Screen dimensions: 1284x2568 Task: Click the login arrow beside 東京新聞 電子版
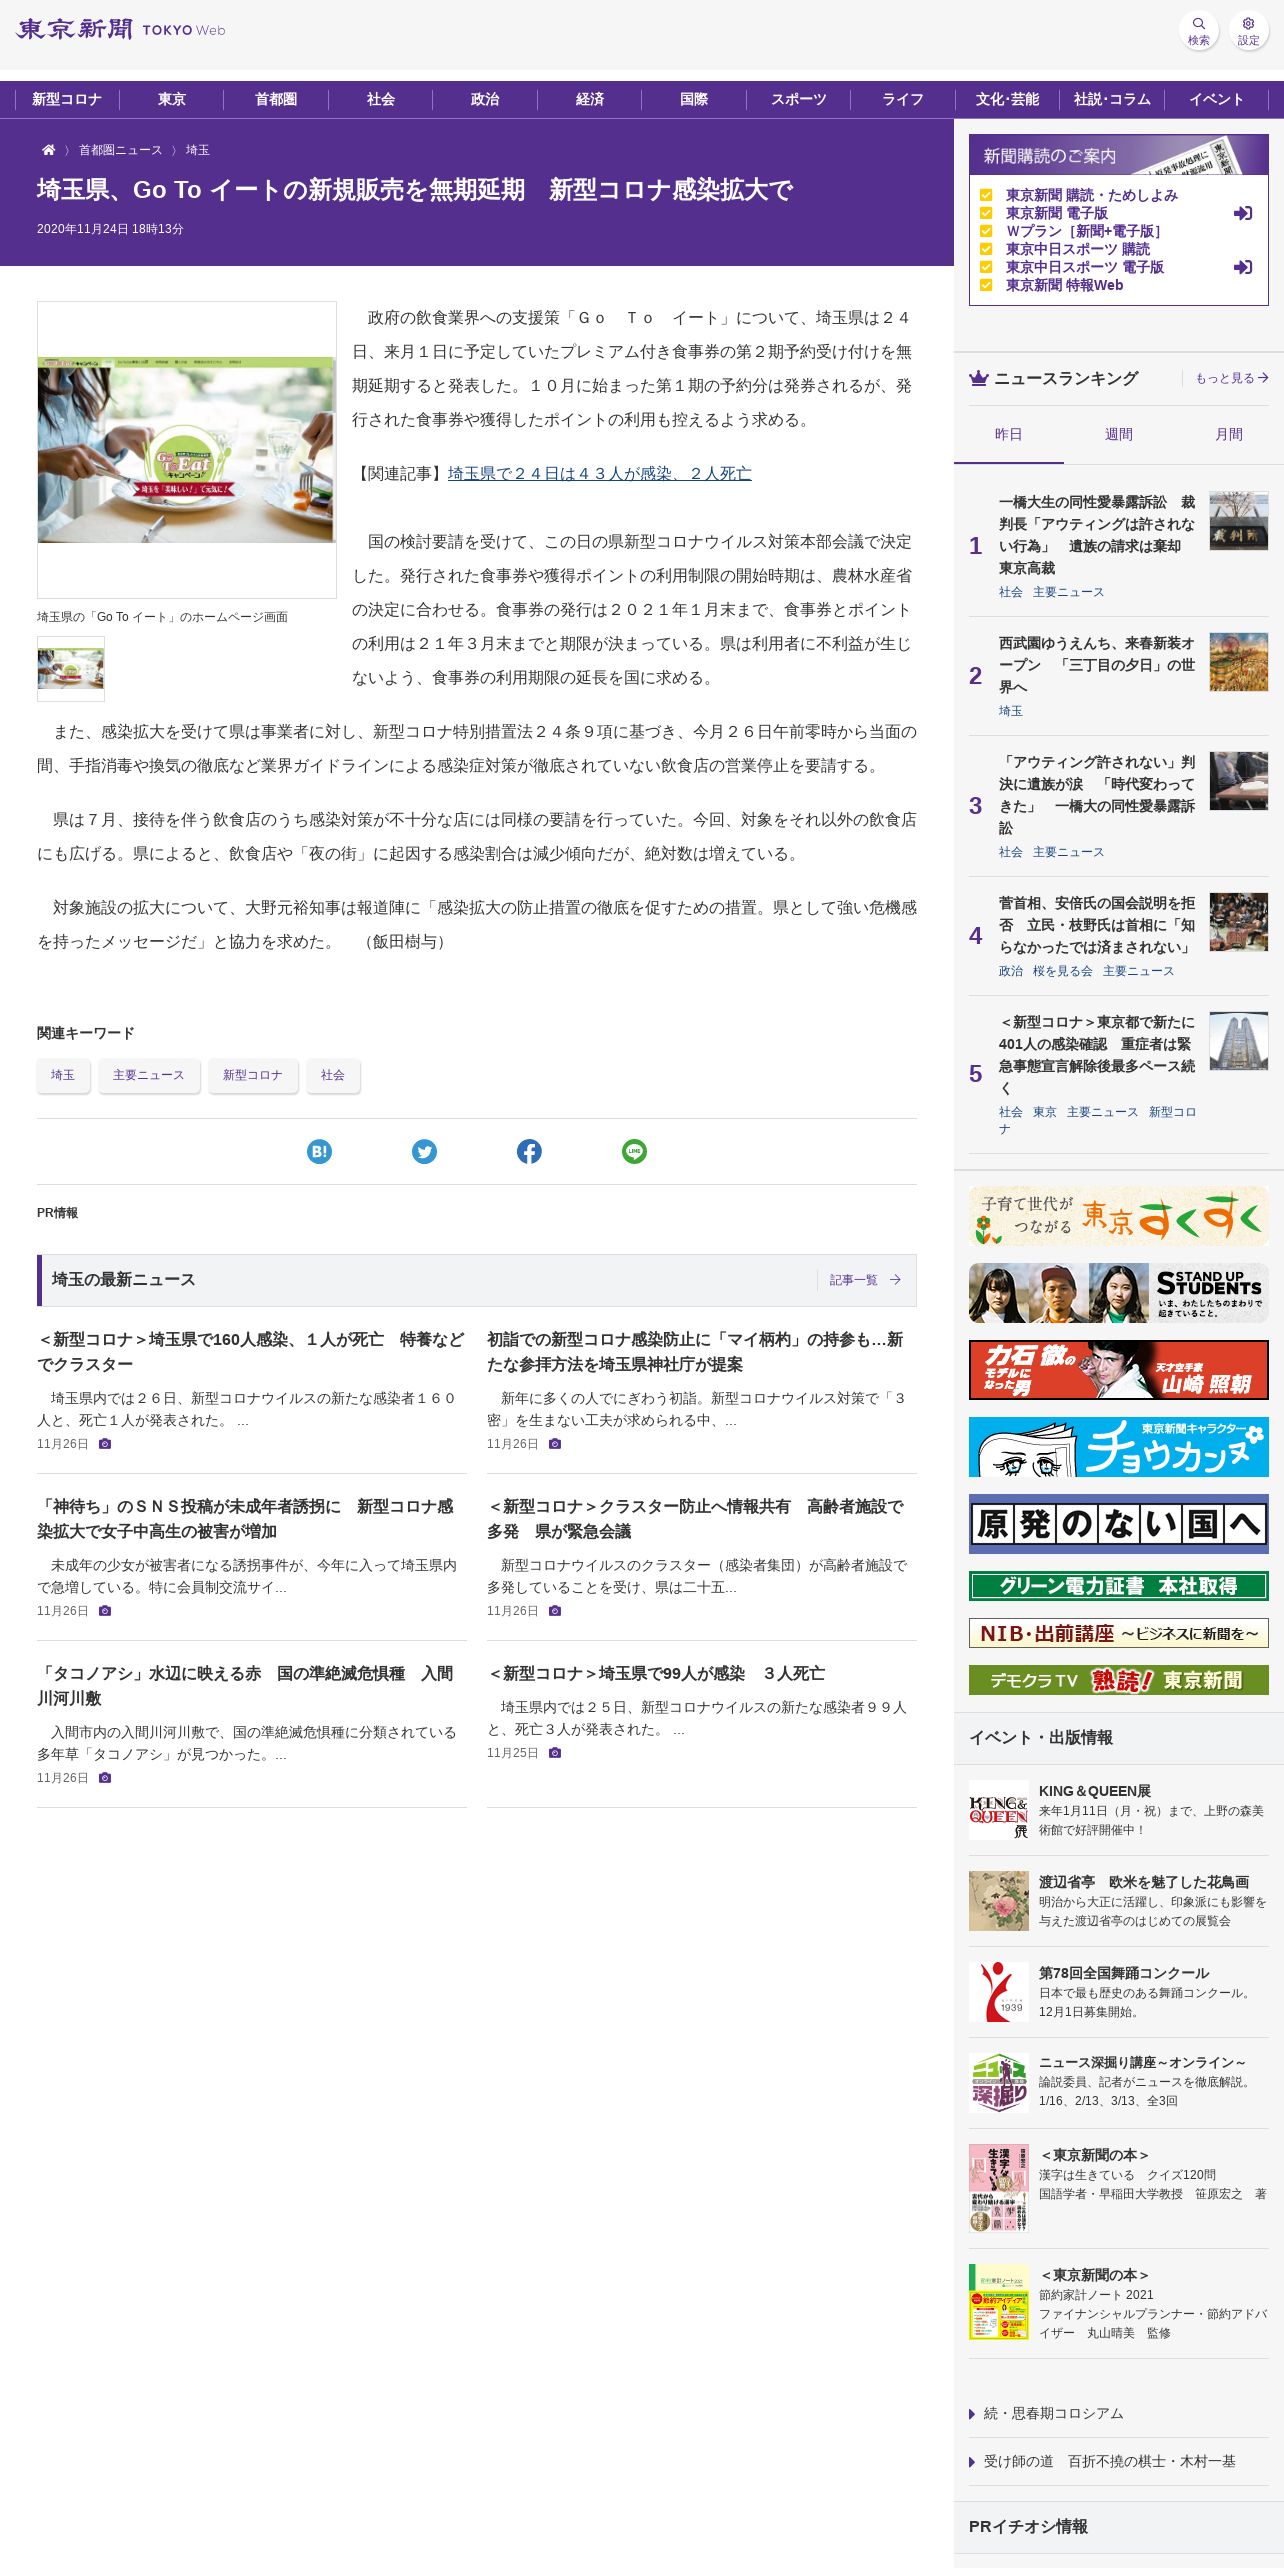coord(1242,213)
